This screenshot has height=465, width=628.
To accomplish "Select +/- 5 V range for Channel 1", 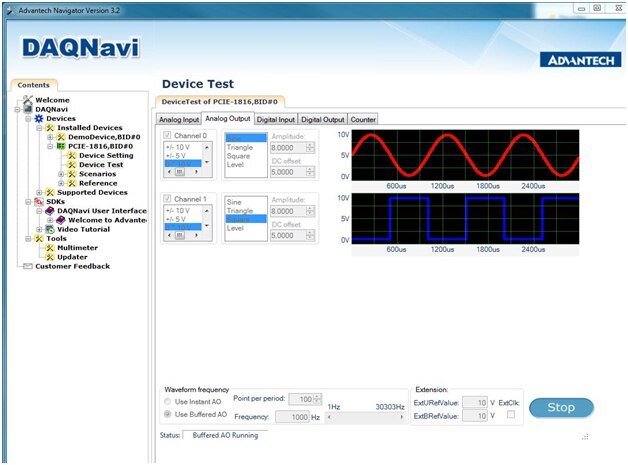I will coord(176,219).
